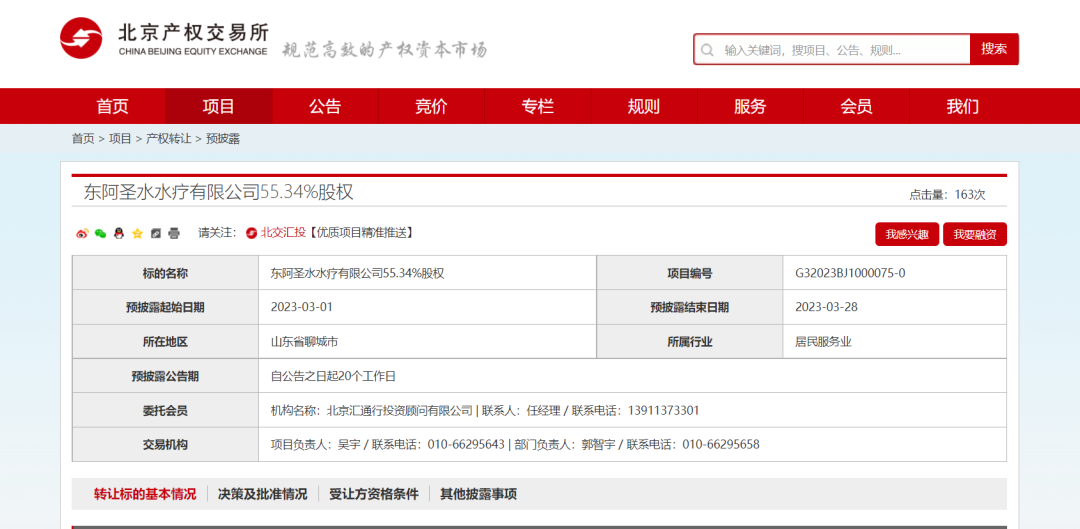Click the search magnifier icon
The height and width of the screenshot is (529, 1080).
[x=707, y=50]
